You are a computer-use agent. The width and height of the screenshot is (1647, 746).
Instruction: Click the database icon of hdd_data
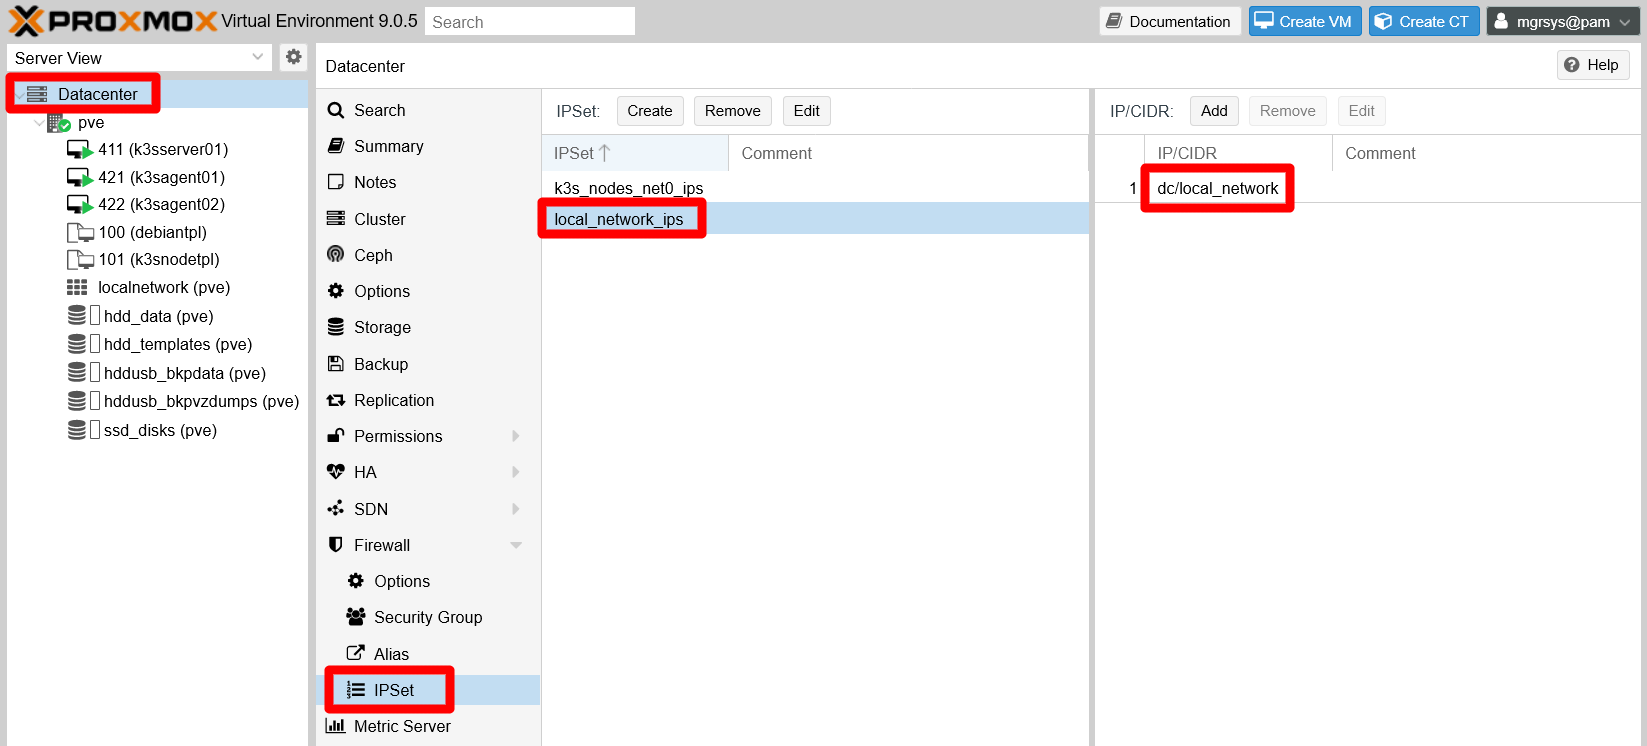click(x=77, y=316)
